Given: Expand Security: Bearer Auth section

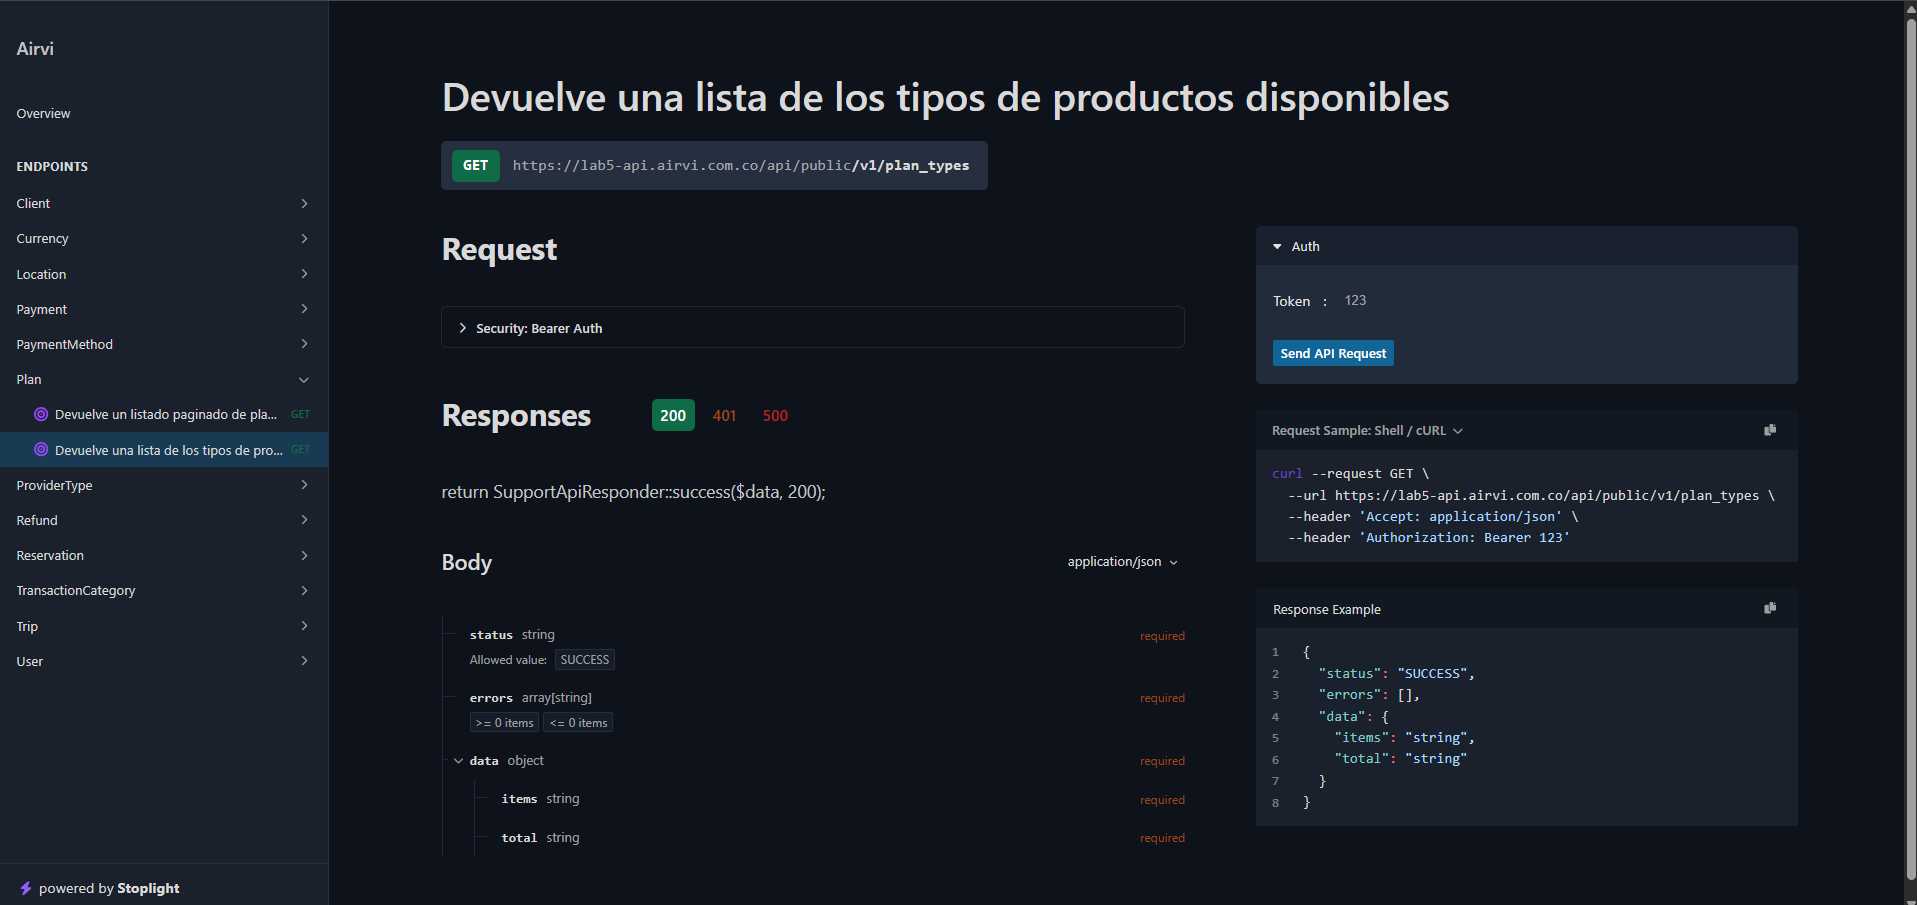Looking at the screenshot, I should click(x=463, y=328).
